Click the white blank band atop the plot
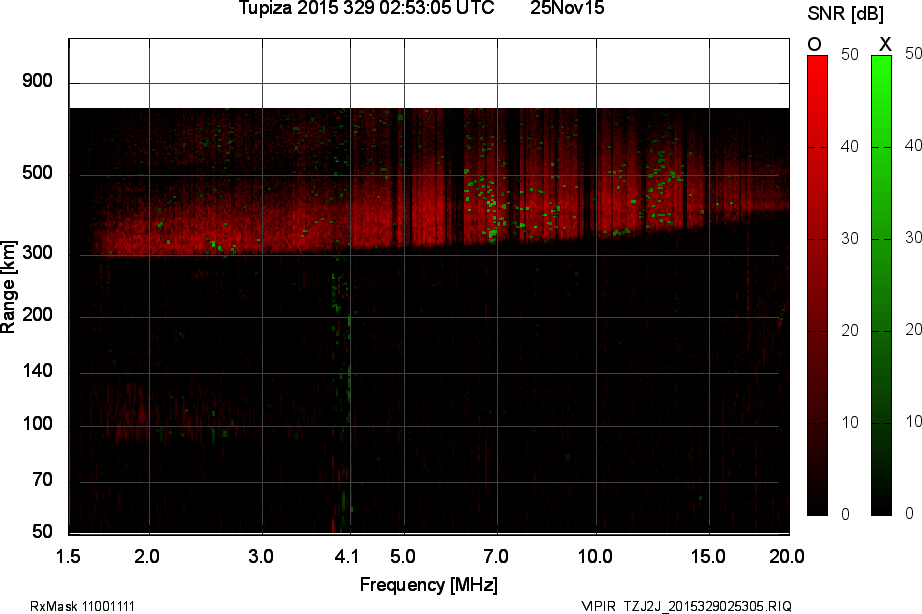Image resolution: width=922 pixels, height=614 pixels. (x=428, y=73)
